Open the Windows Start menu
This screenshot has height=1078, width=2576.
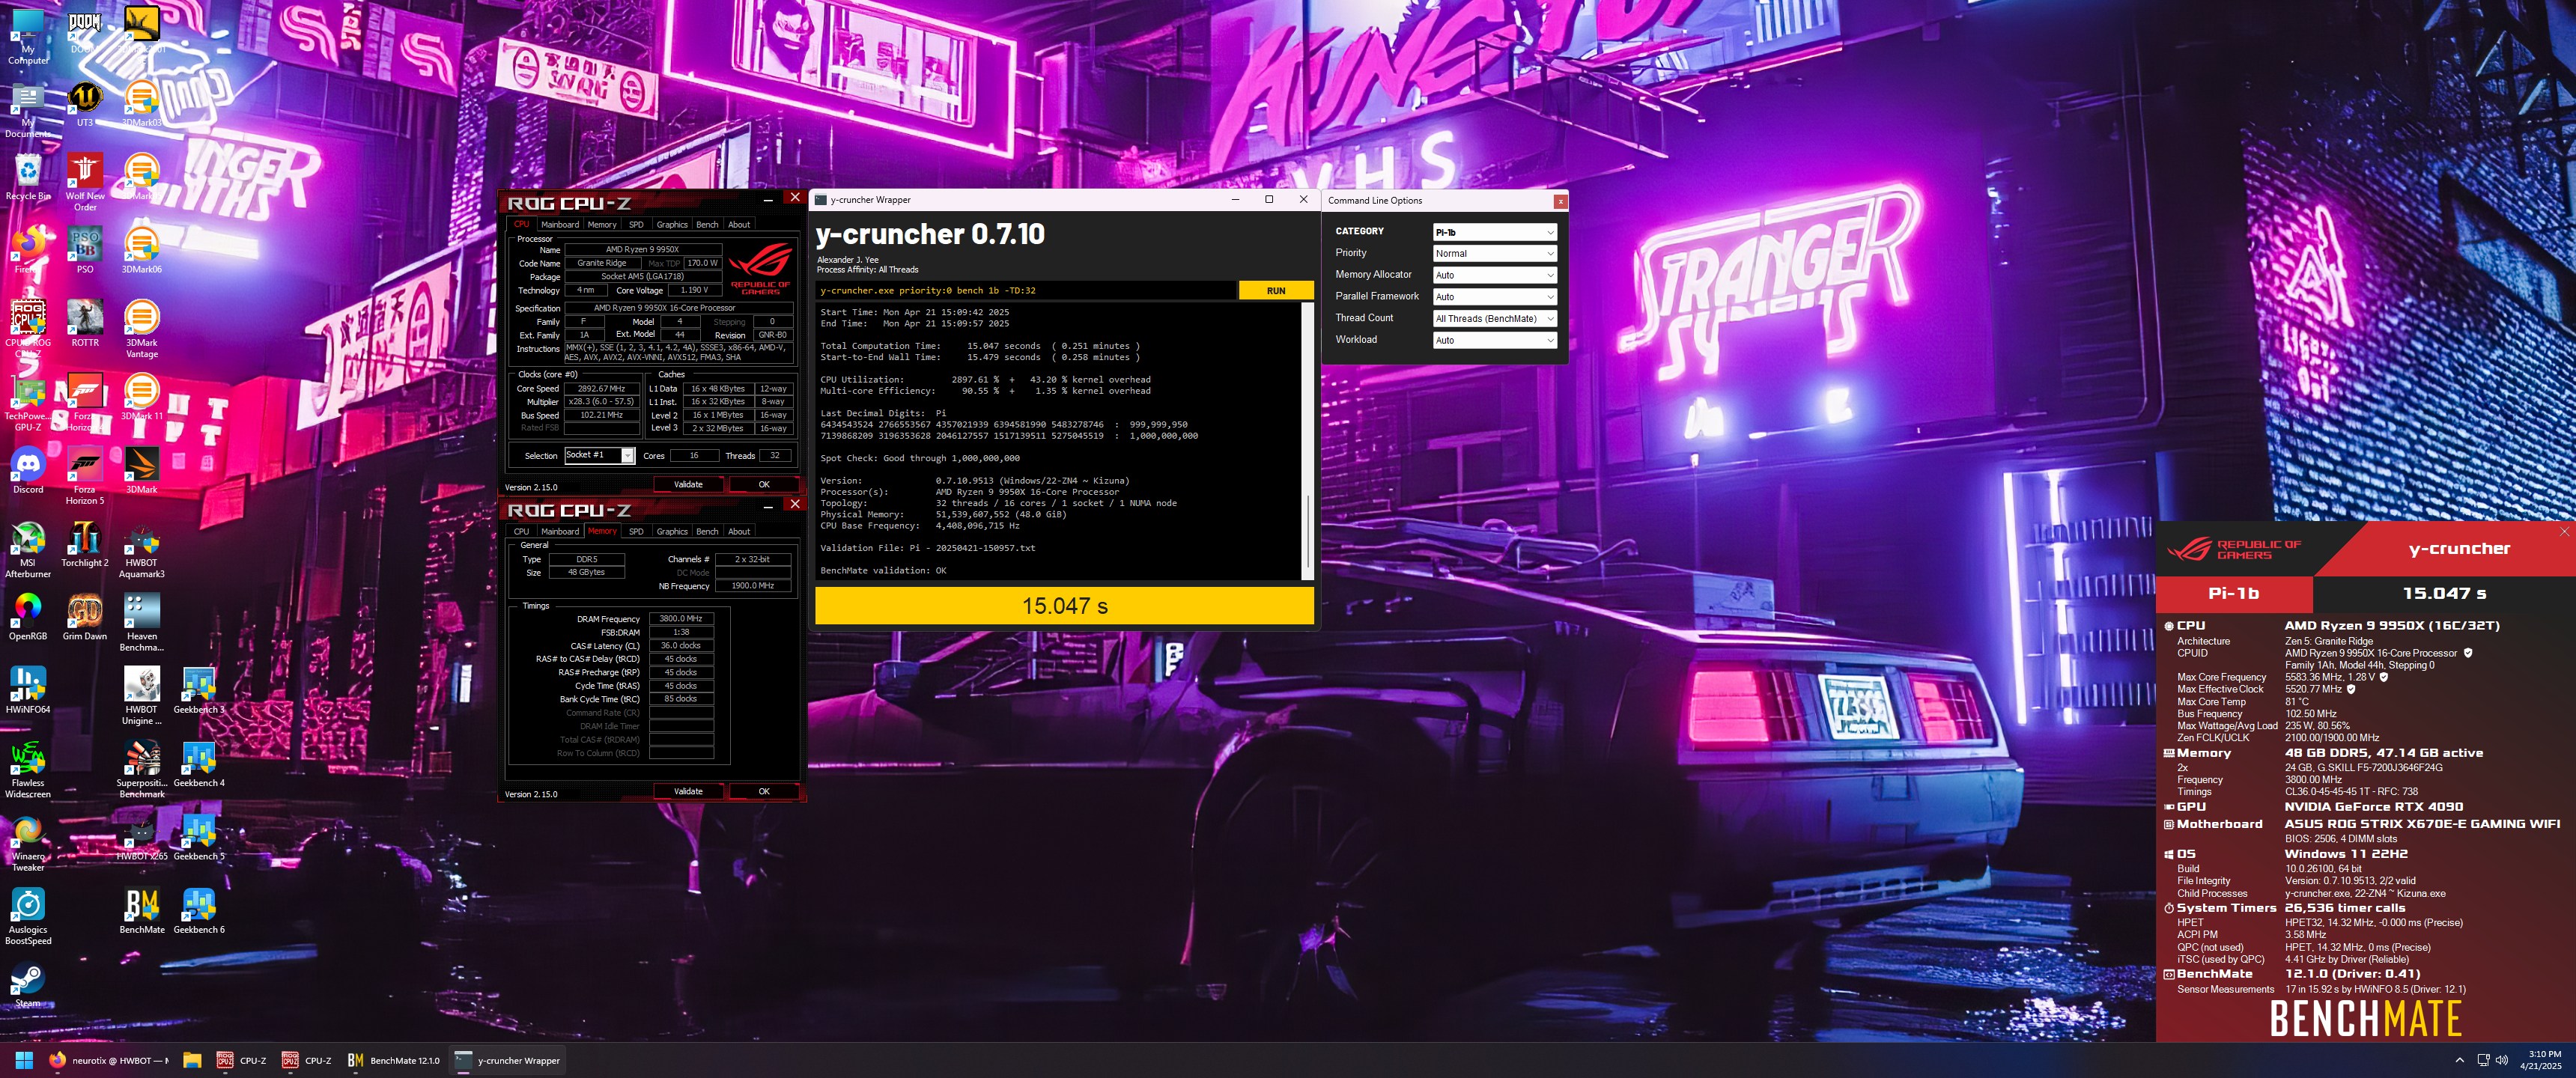tap(24, 1061)
